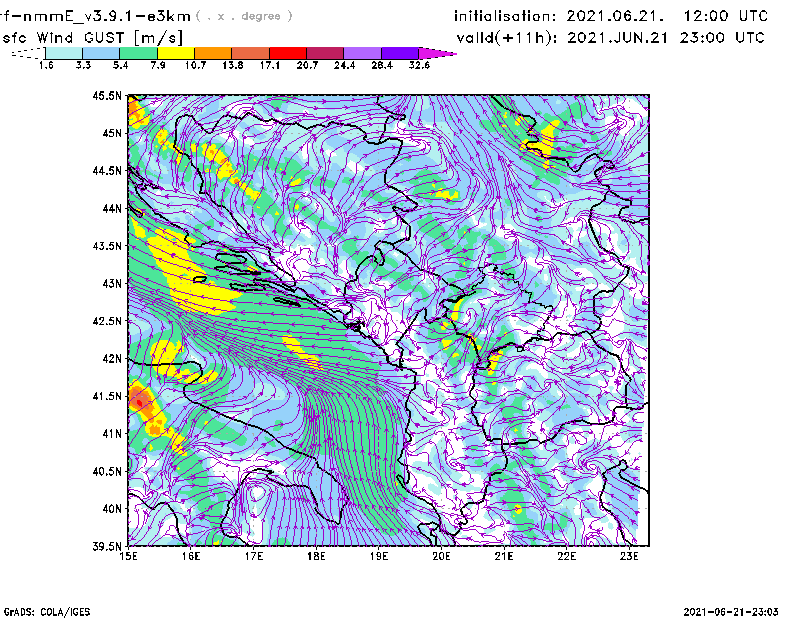This screenshot has height=618, width=800.
Task: Click the 43N latitude label
Action: click(112, 283)
